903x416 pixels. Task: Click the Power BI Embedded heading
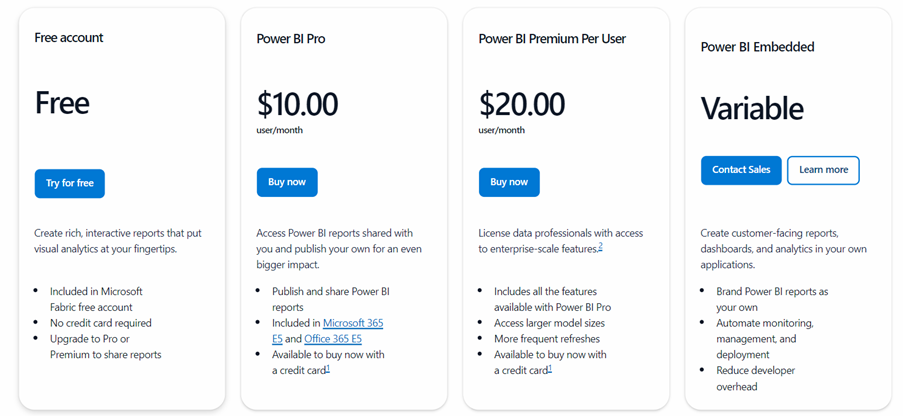pyautogui.click(x=757, y=47)
